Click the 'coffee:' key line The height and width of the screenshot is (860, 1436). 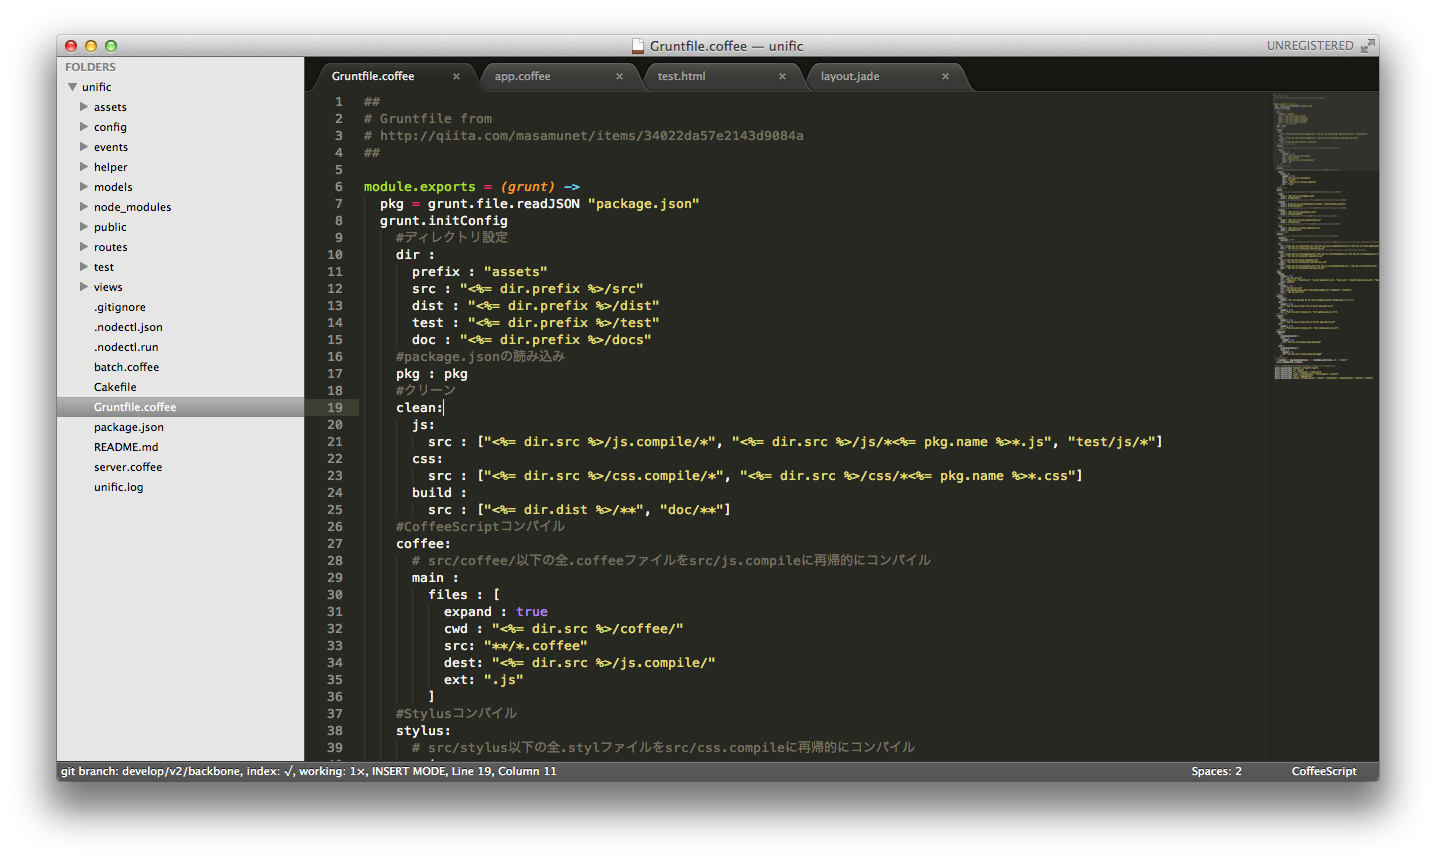click(423, 543)
